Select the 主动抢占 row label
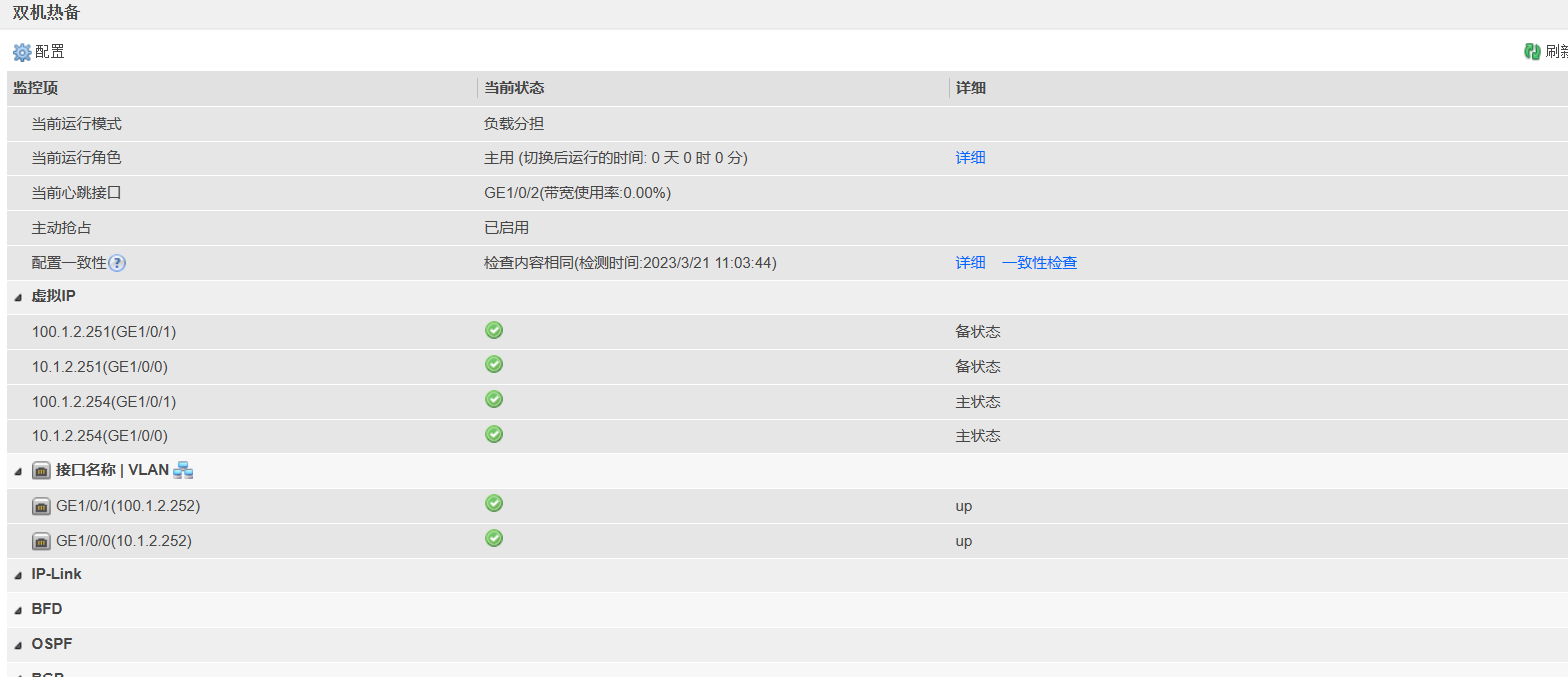This screenshot has width=1568, height=677. tap(61, 228)
